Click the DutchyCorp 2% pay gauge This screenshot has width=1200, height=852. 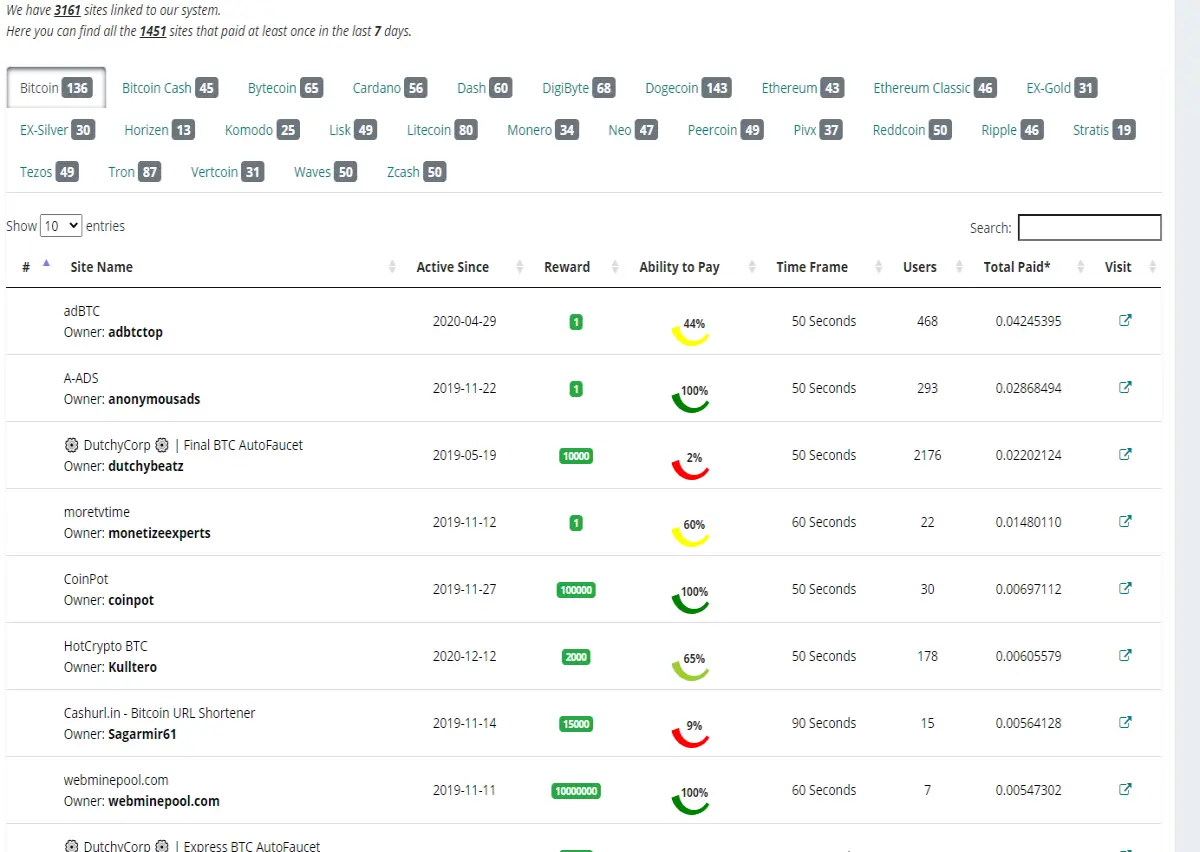(x=691, y=464)
